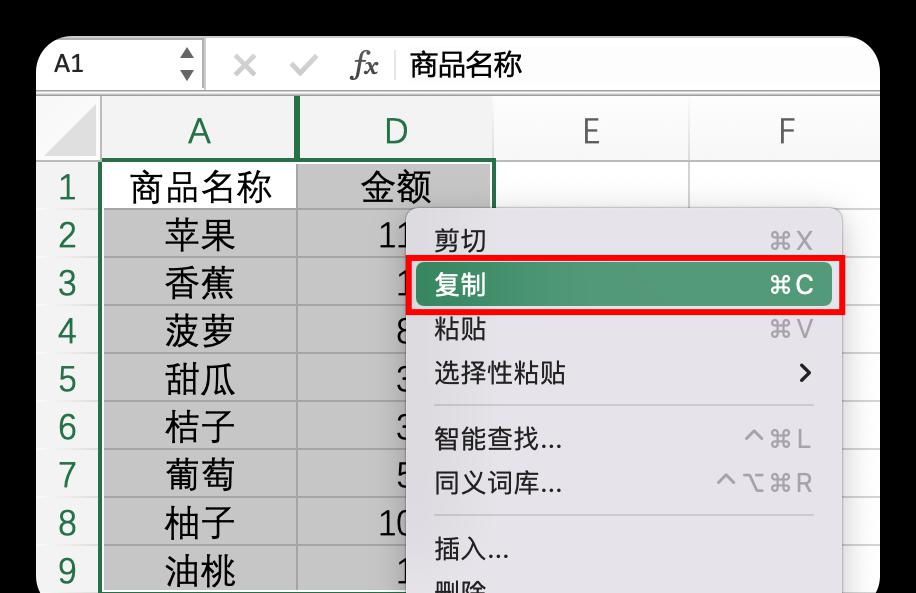
Task: Click the cell containing 柚子
Action: 200,522
